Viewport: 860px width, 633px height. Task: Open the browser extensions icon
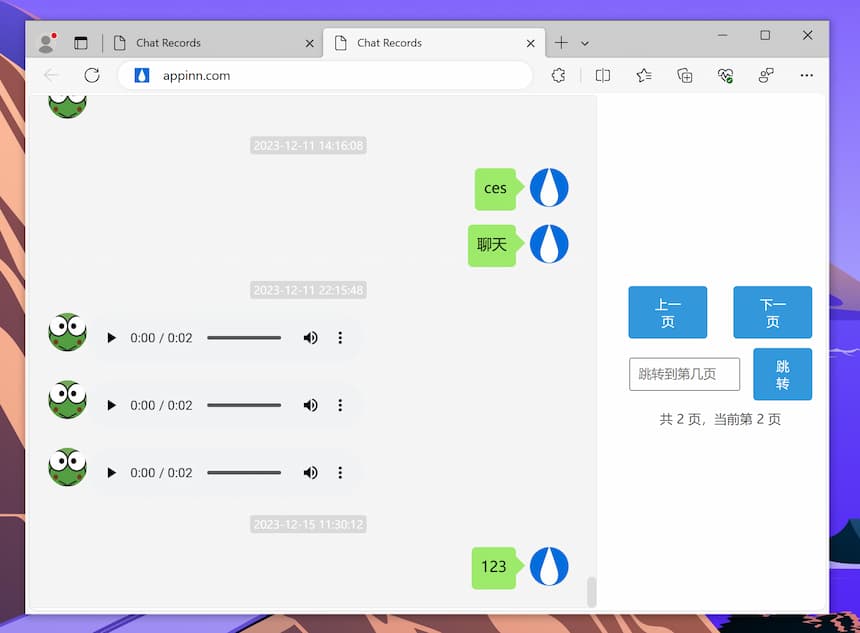(x=559, y=75)
